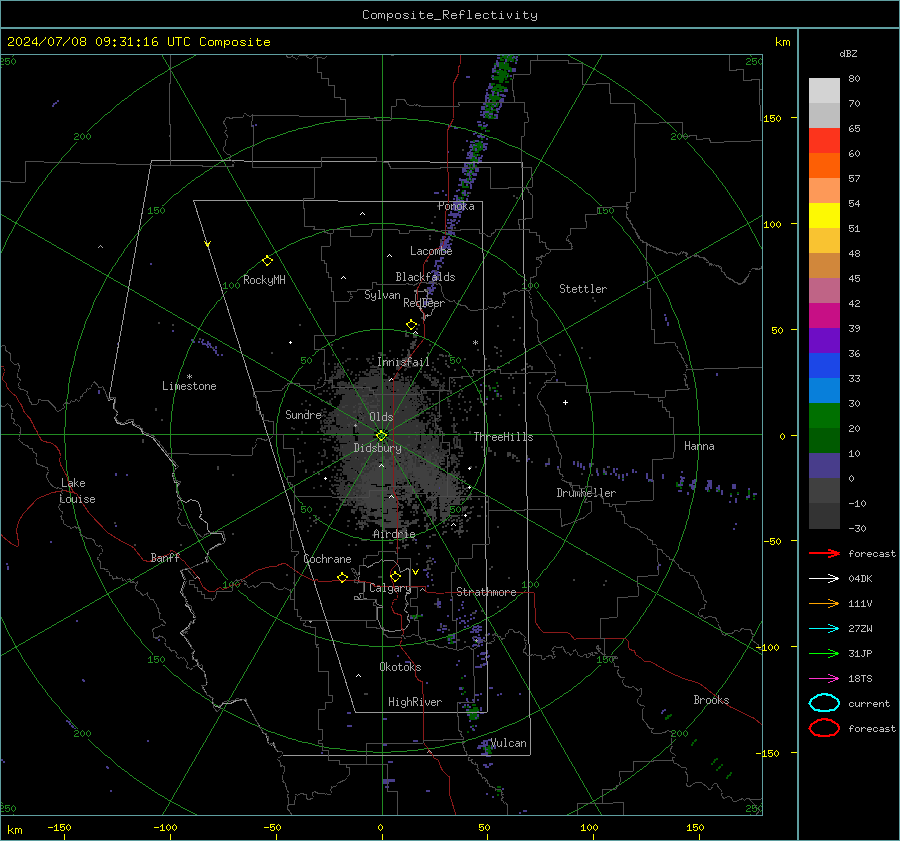Click the red forecast arrow in legend

[824, 553]
